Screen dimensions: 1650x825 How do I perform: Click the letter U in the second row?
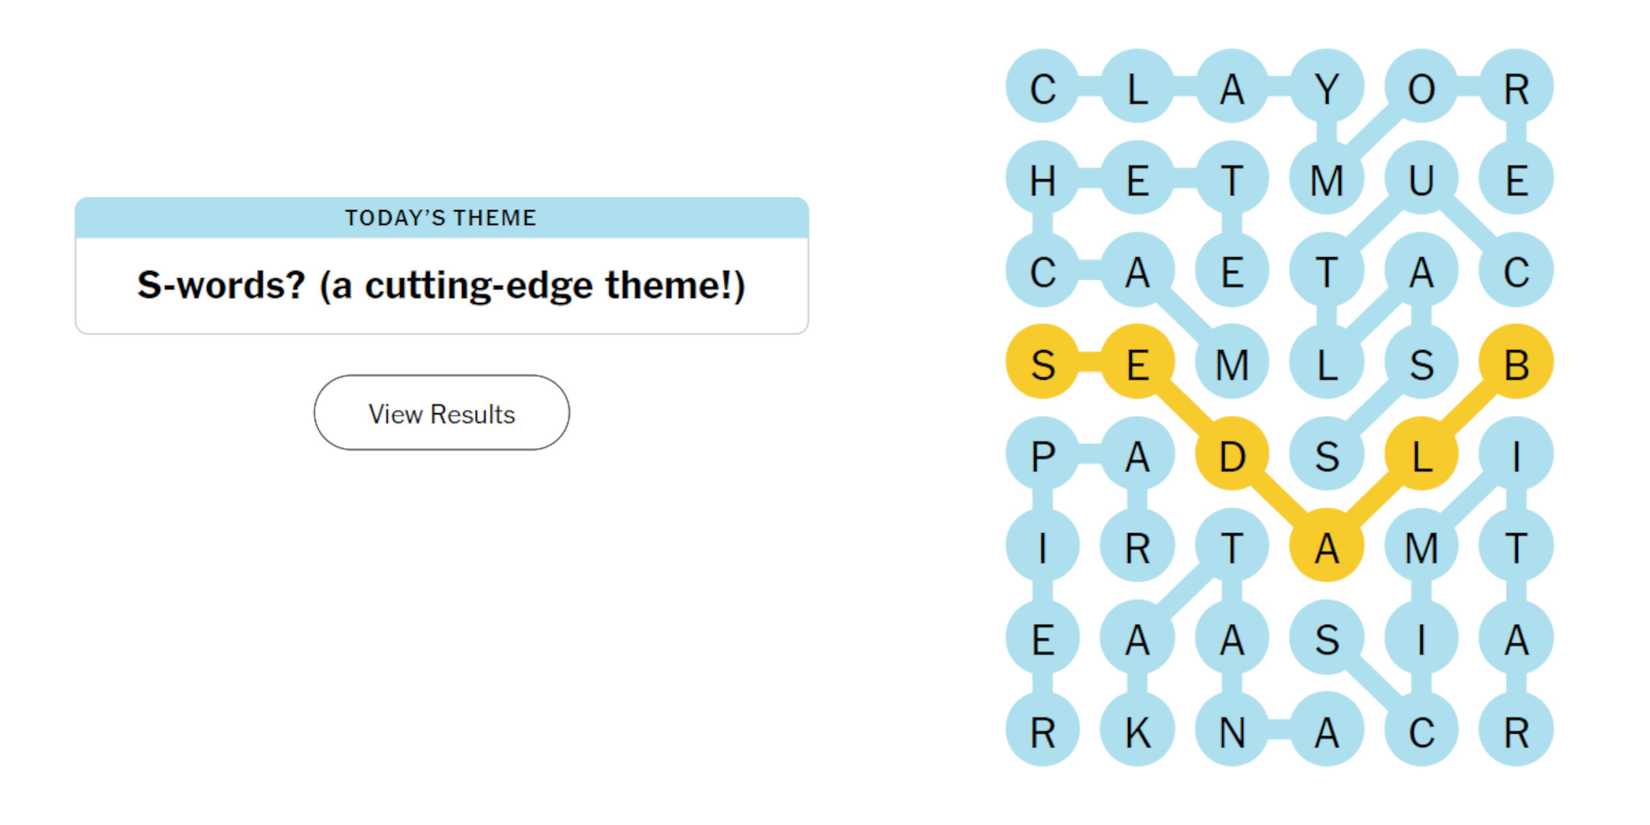[1422, 180]
